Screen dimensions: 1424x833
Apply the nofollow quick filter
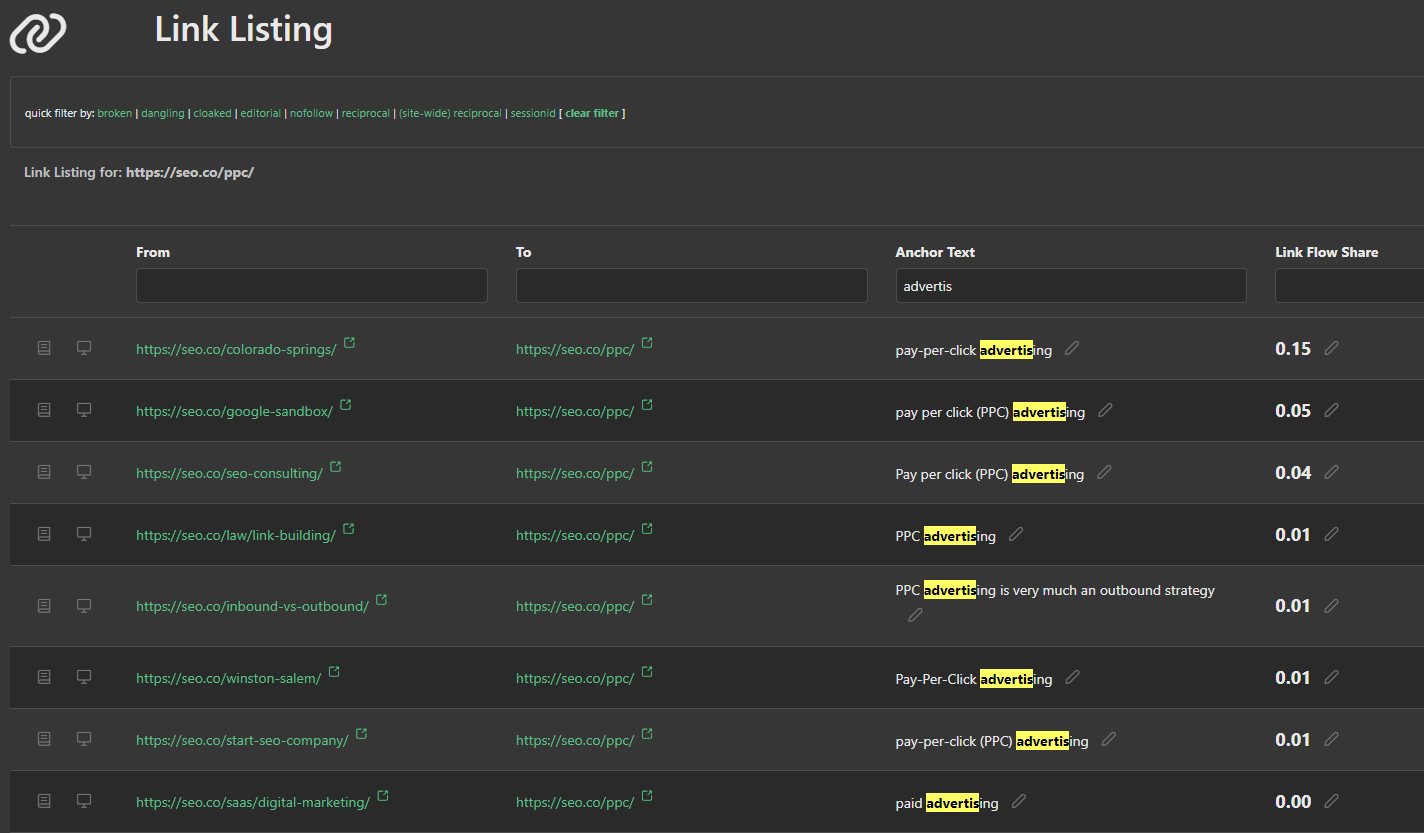pos(311,114)
